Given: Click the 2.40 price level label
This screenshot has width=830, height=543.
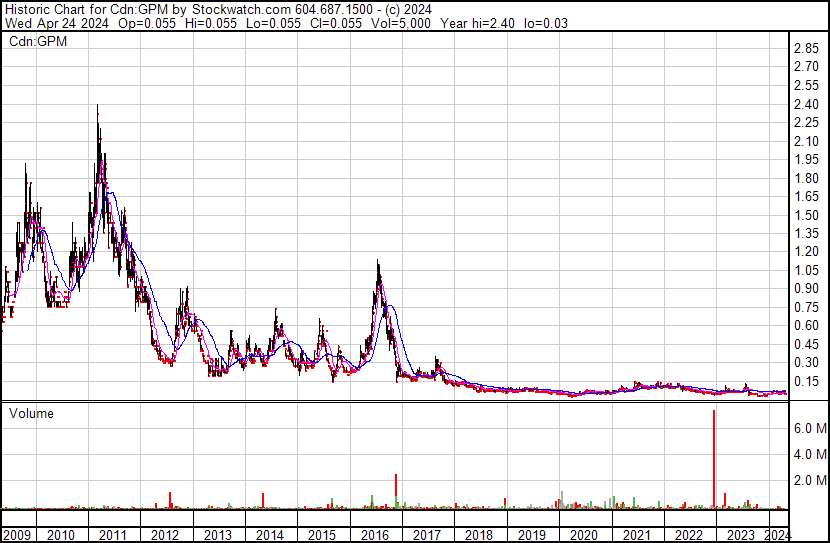Looking at the screenshot, I should [806, 104].
